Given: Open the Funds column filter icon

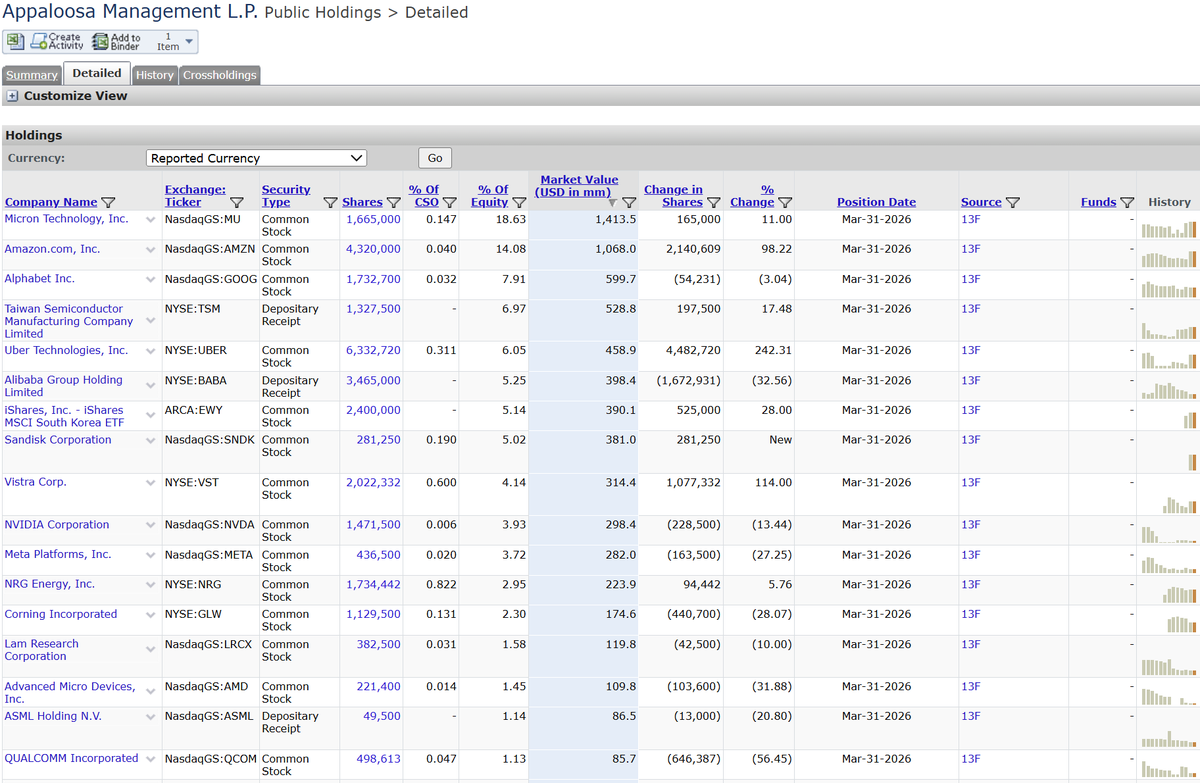Looking at the screenshot, I should [1127, 203].
